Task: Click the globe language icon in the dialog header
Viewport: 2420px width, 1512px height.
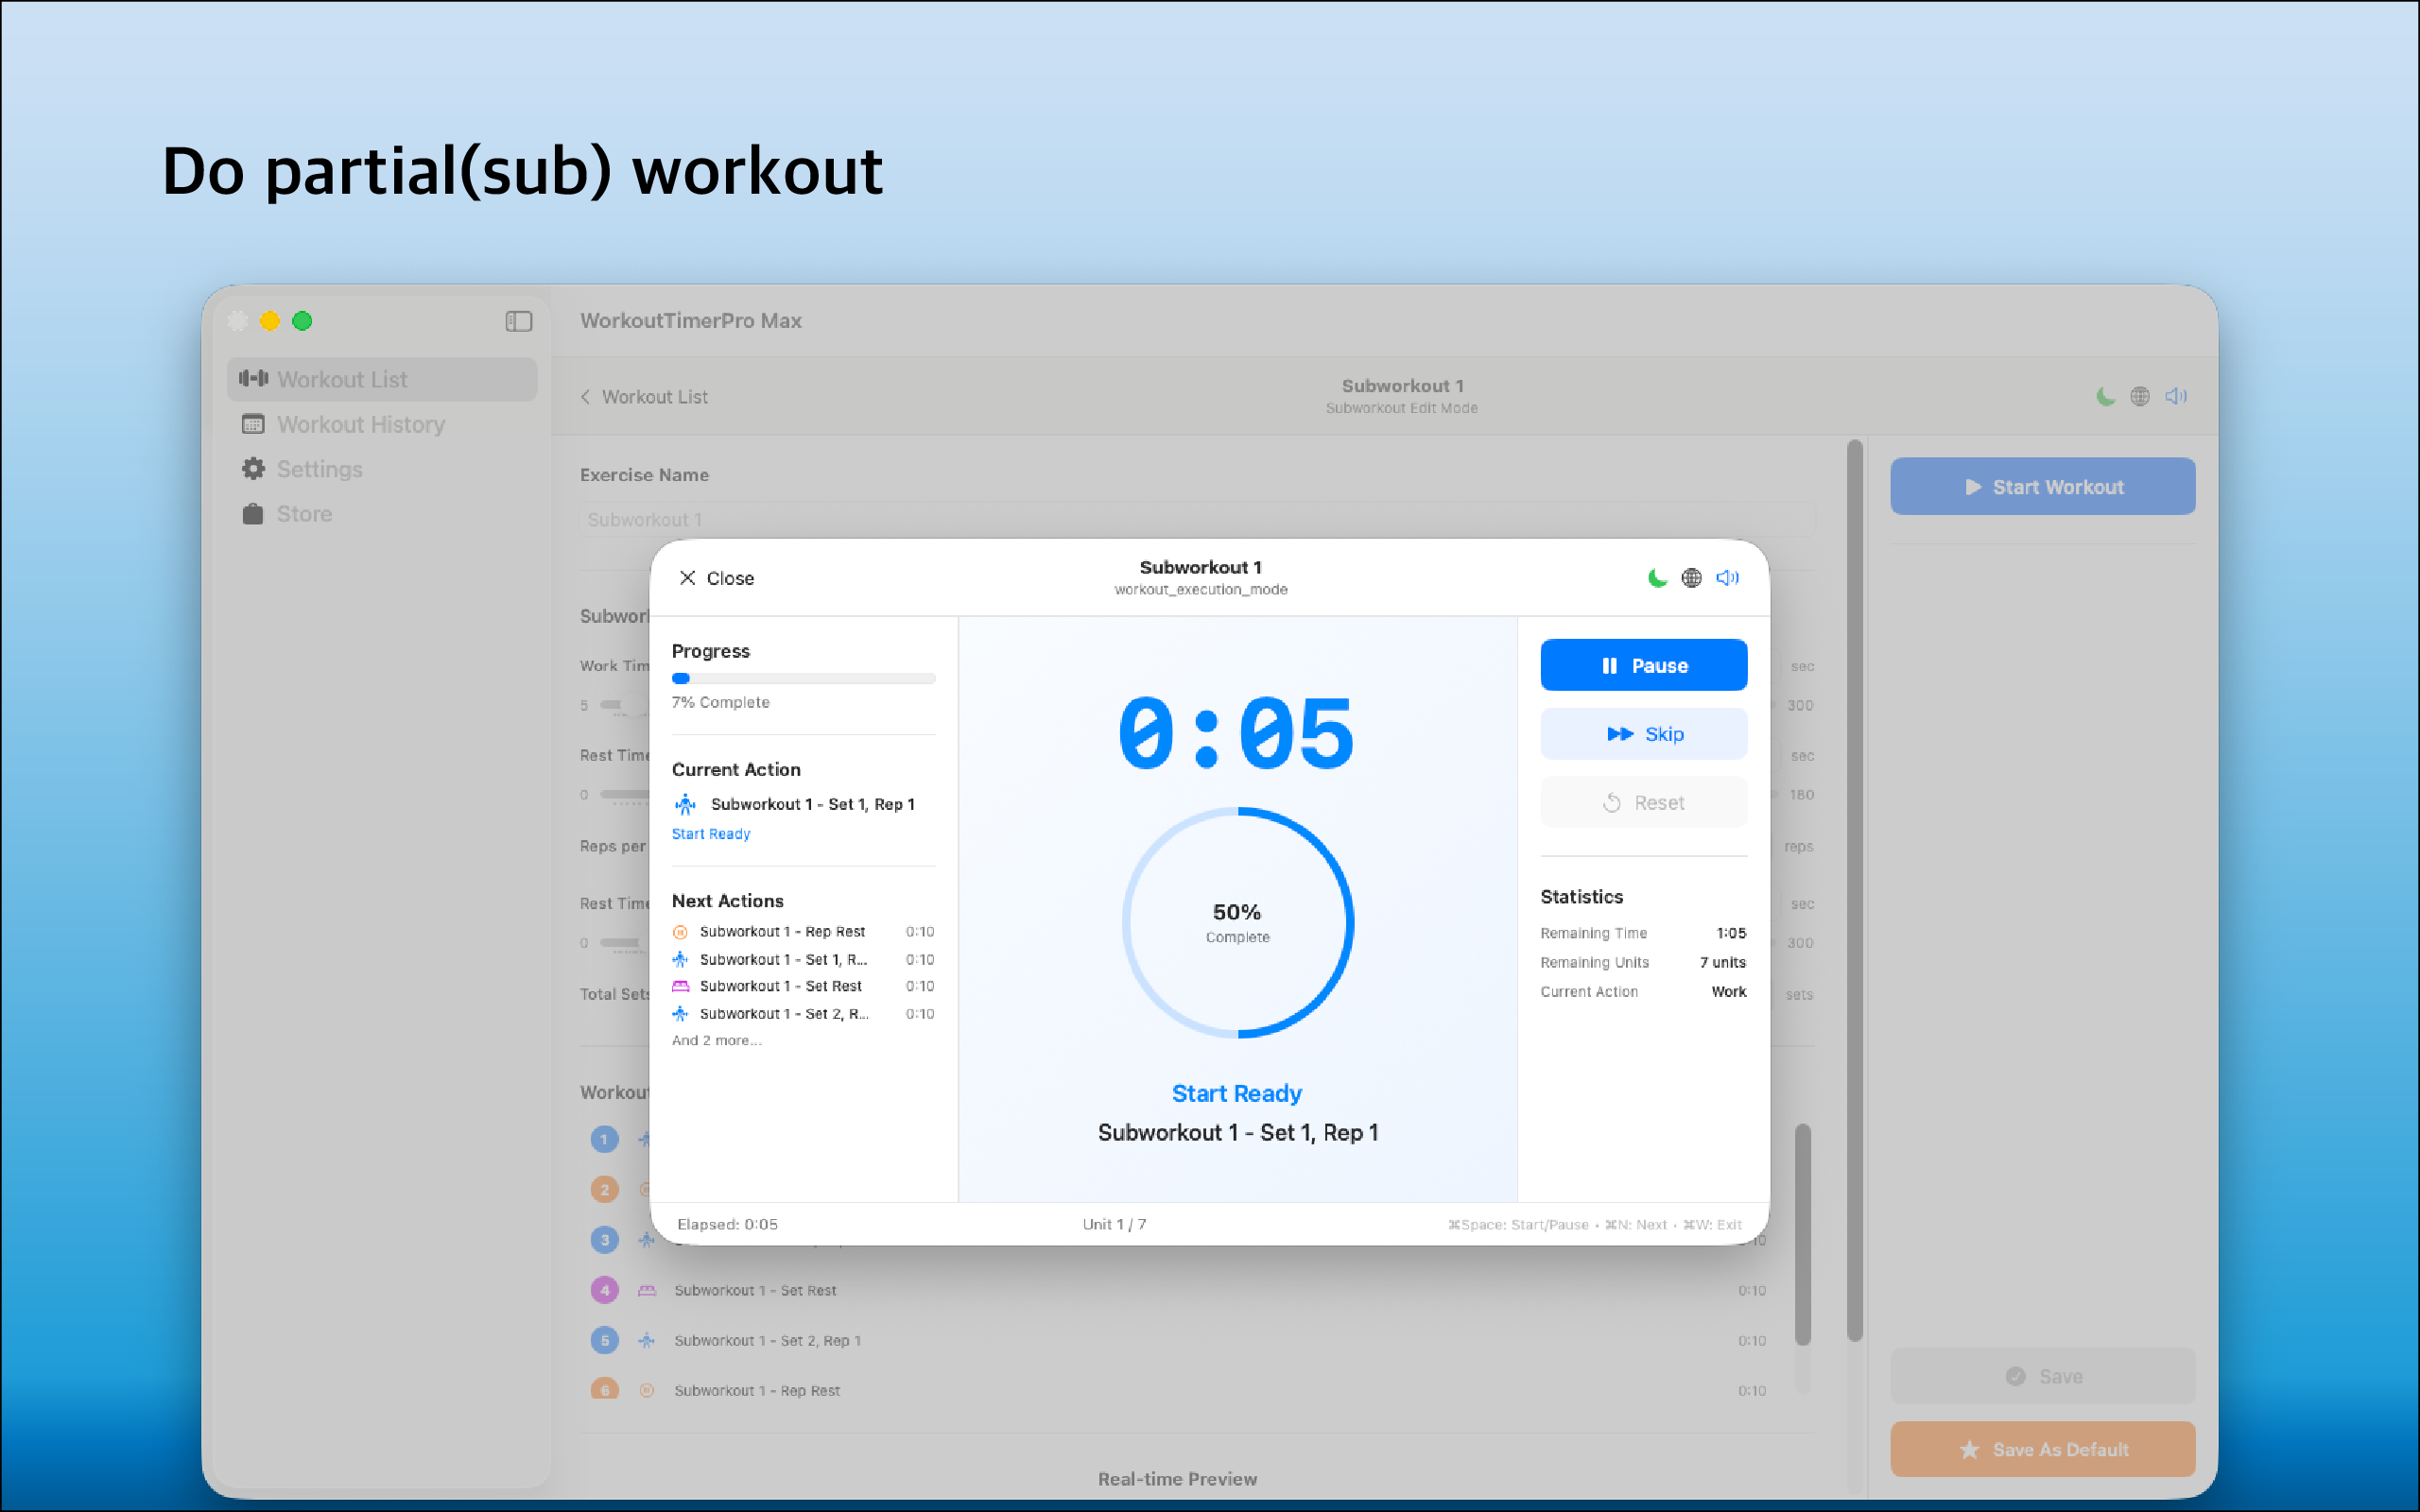Action: pos(1691,578)
